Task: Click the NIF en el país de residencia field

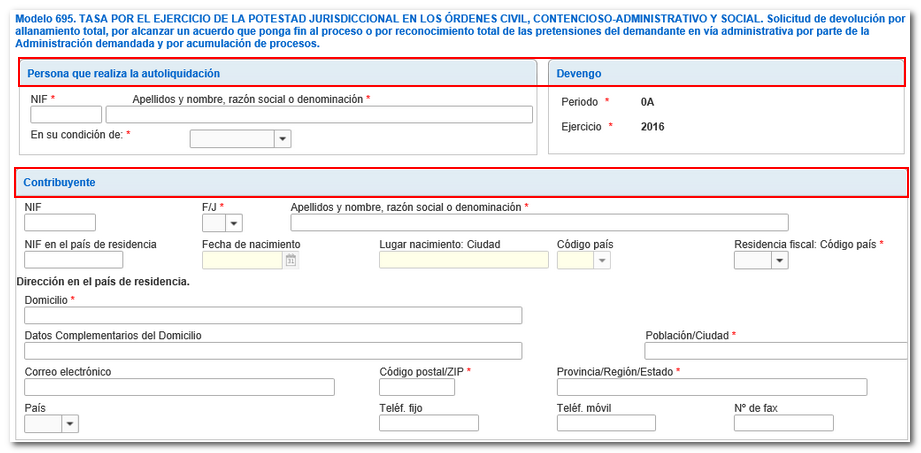Action: pyautogui.click(x=73, y=260)
